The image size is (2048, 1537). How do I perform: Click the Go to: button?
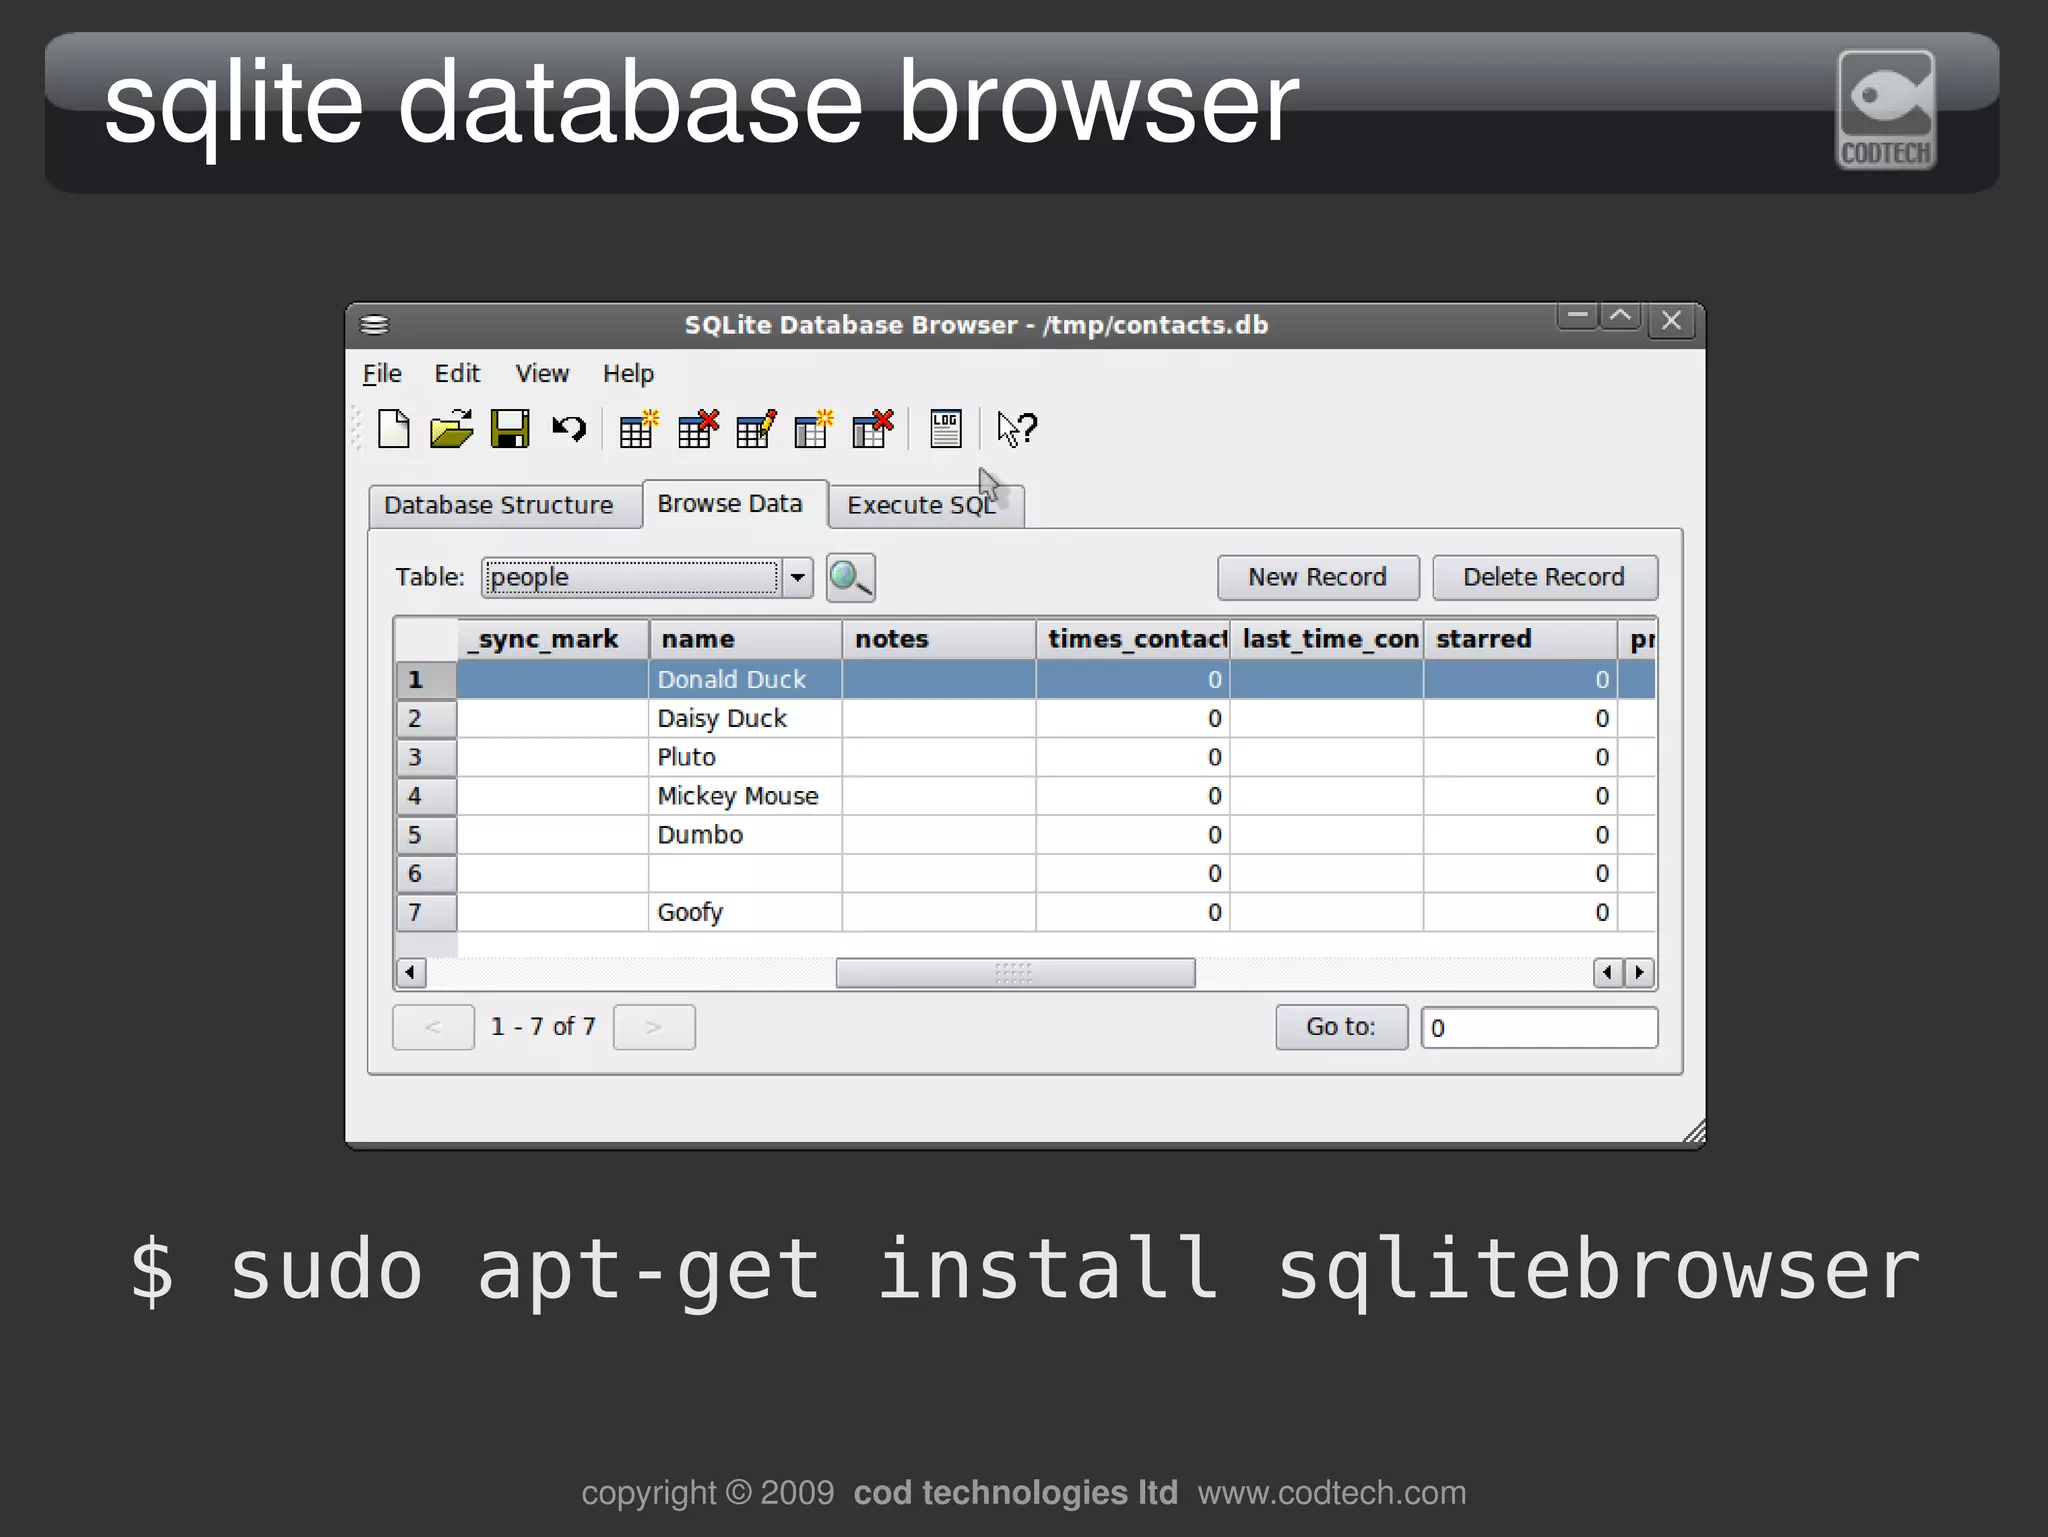pyautogui.click(x=1341, y=1027)
